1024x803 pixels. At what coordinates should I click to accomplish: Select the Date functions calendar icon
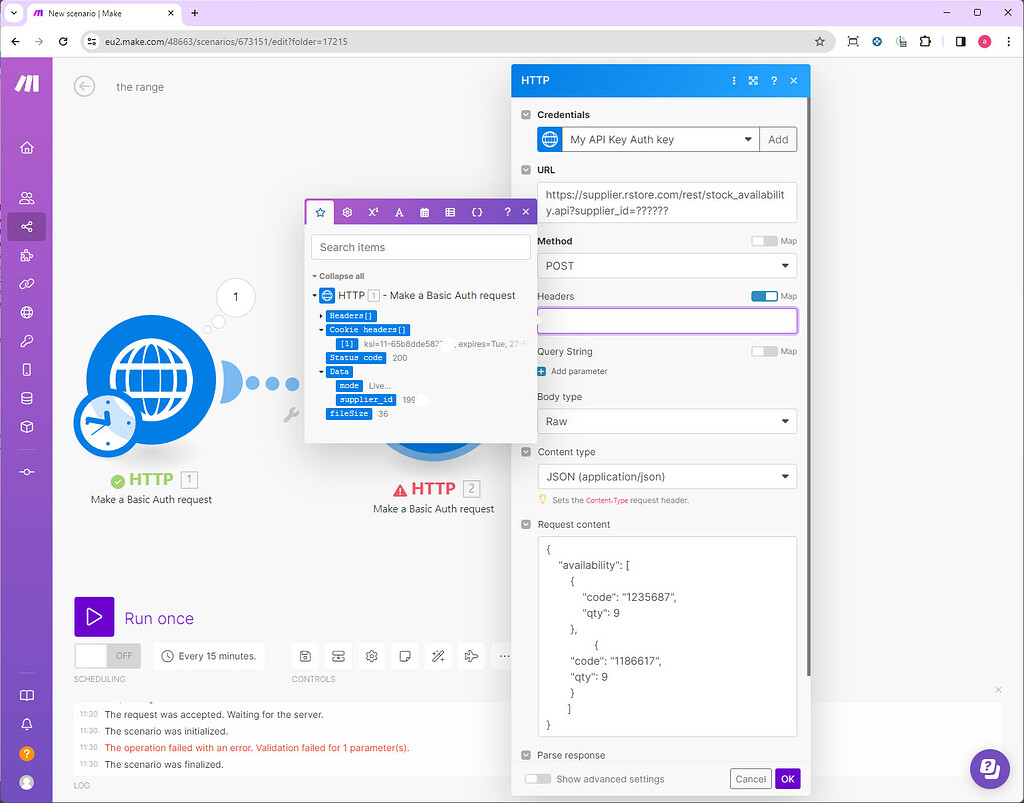coord(425,212)
